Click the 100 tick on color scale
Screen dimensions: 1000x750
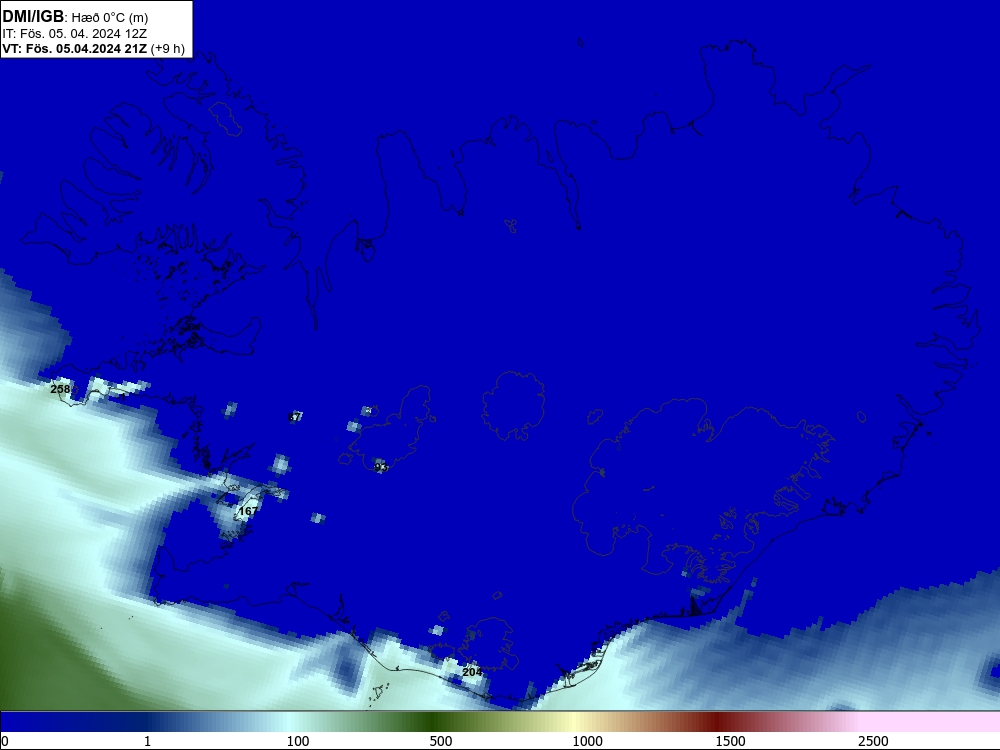[x=298, y=741]
